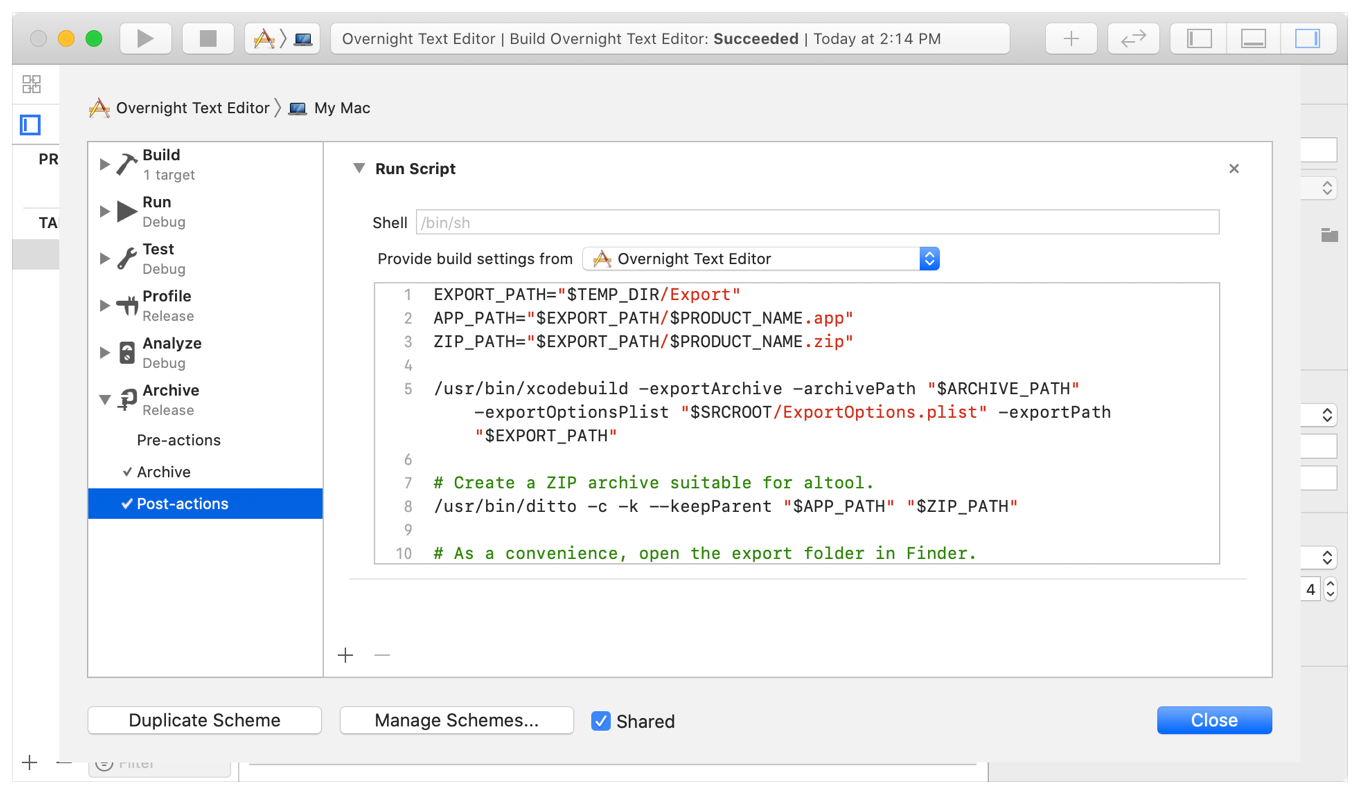
Task: Select Pre-actions under Archive
Action: [x=178, y=440]
